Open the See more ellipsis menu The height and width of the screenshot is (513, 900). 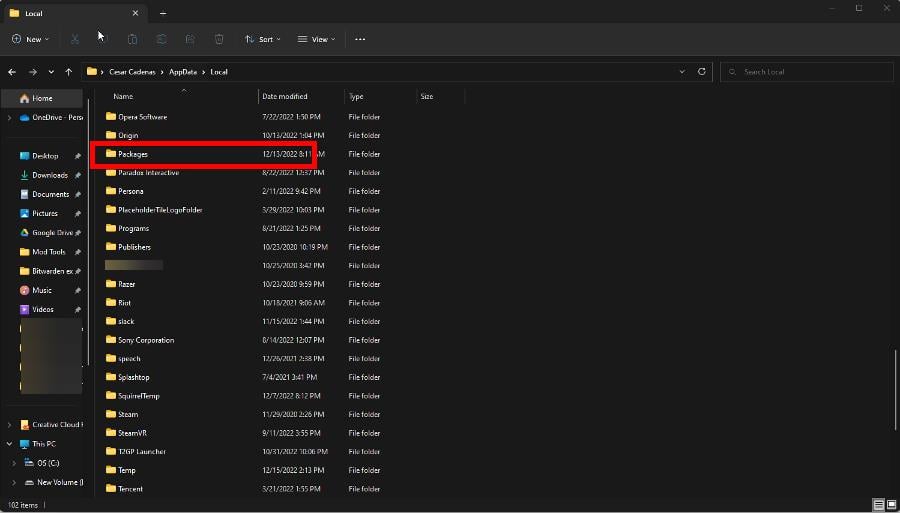click(x=360, y=40)
